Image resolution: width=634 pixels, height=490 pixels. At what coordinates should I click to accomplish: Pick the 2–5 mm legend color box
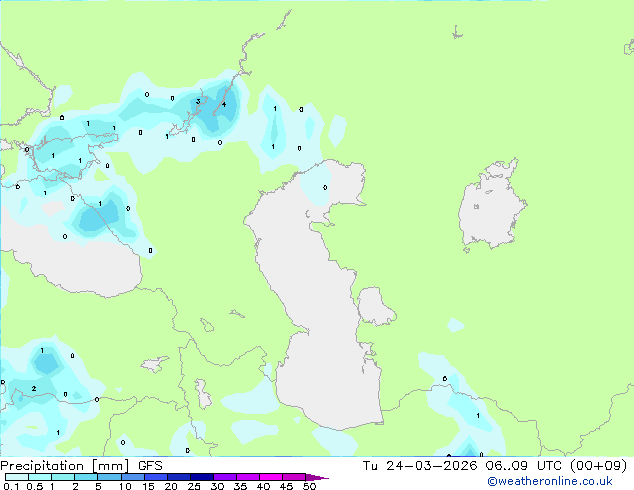[x=86, y=477]
